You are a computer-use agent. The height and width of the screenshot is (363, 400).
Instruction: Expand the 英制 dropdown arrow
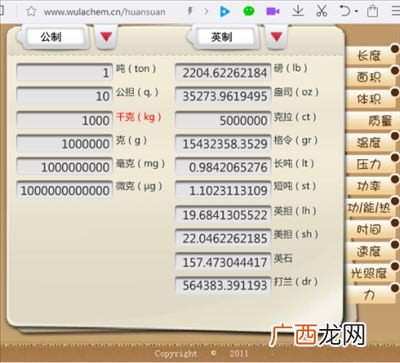pos(276,37)
